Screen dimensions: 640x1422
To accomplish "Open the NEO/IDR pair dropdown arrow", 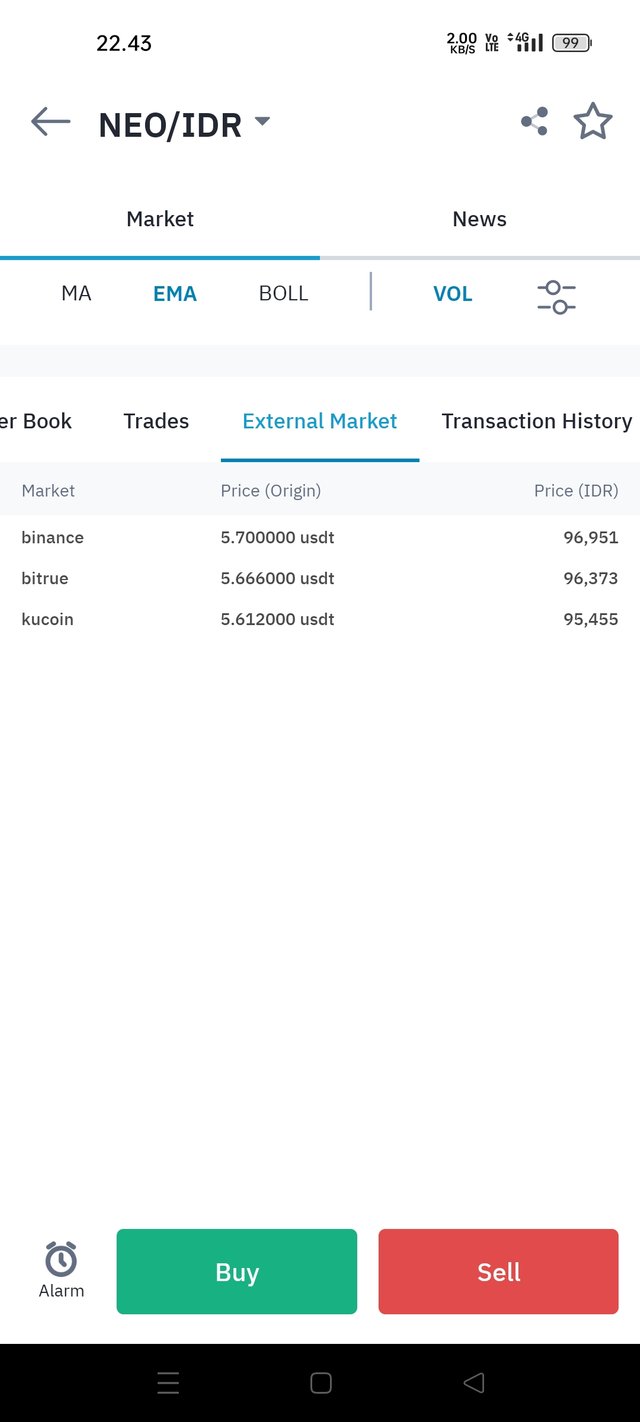I will click(x=262, y=121).
